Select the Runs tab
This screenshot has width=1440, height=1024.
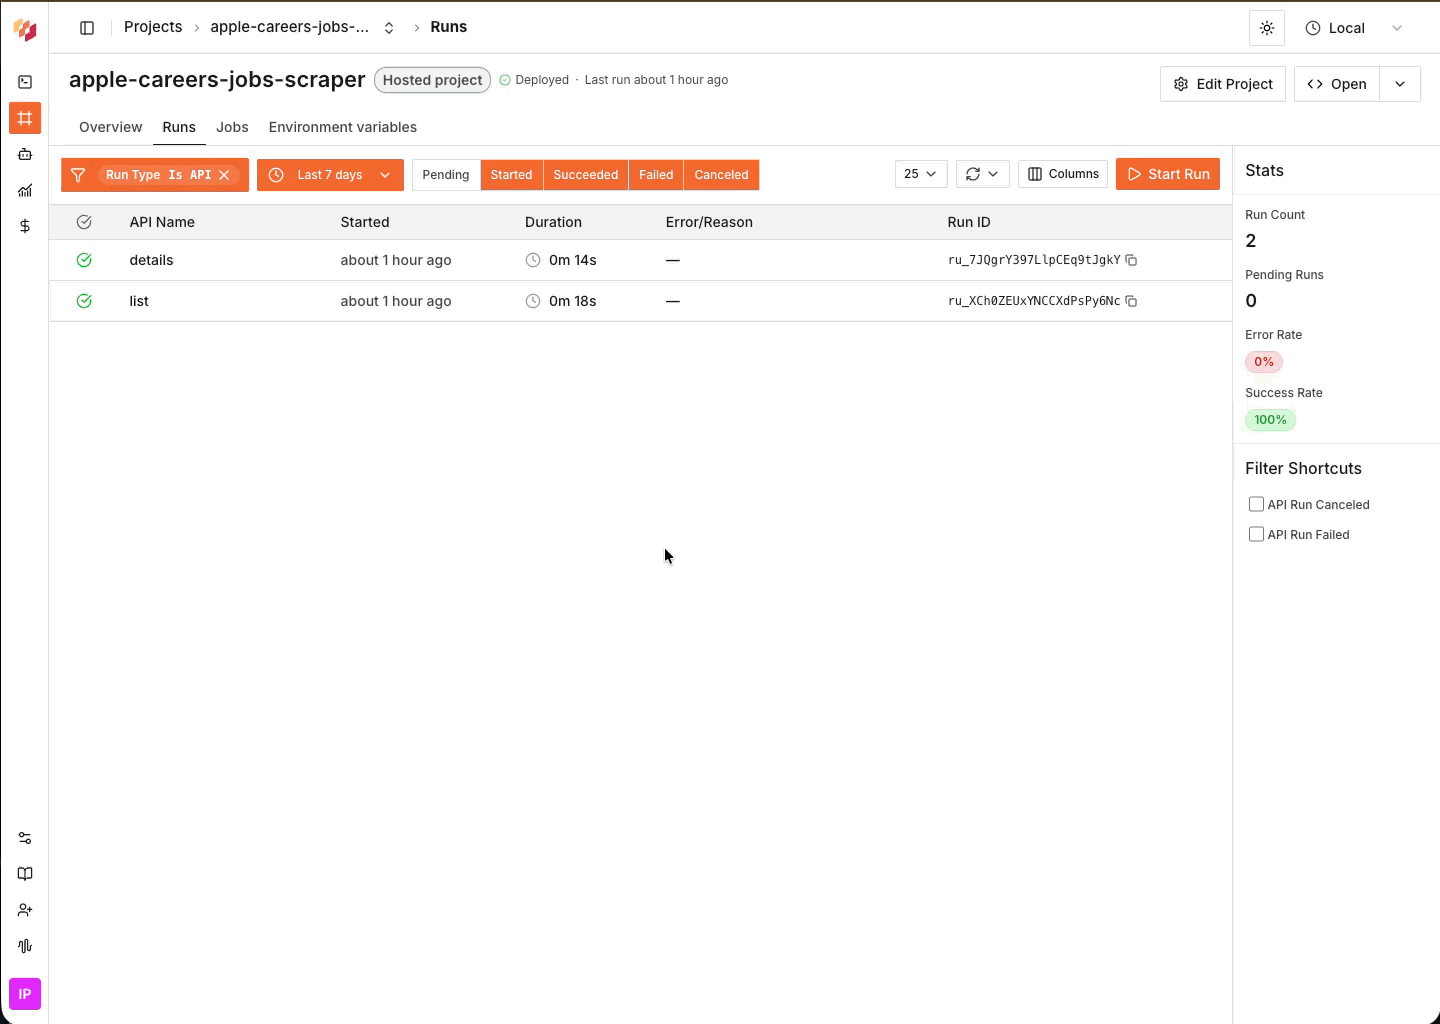(x=179, y=127)
